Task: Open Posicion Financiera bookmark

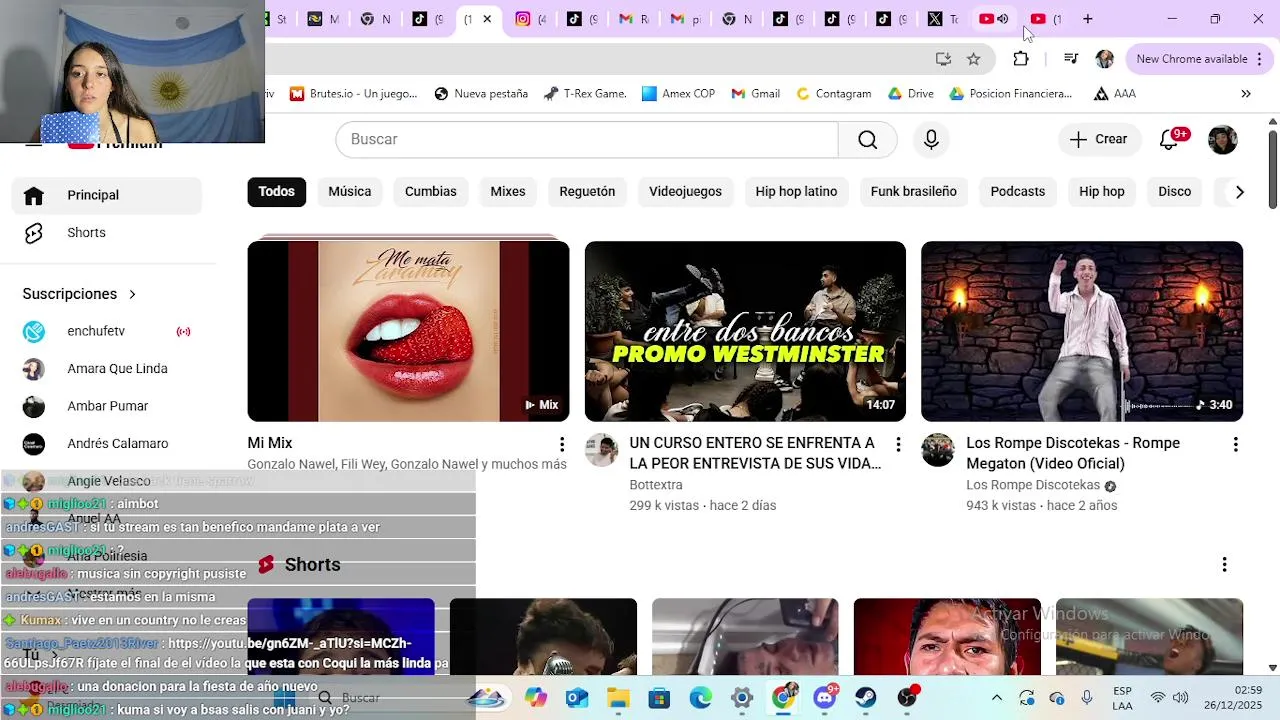Action: tap(1010, 94)
